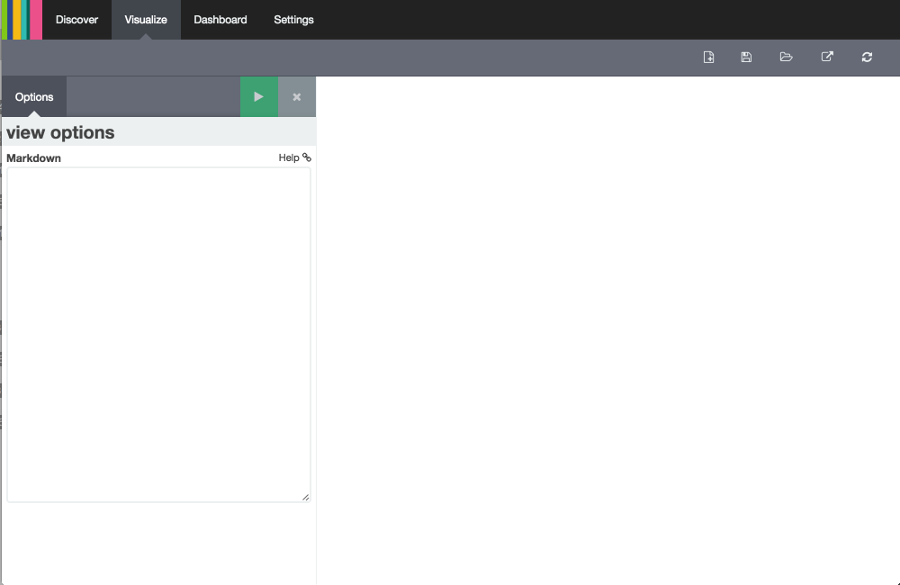Open the Dashboard tab

coord(220,19)
